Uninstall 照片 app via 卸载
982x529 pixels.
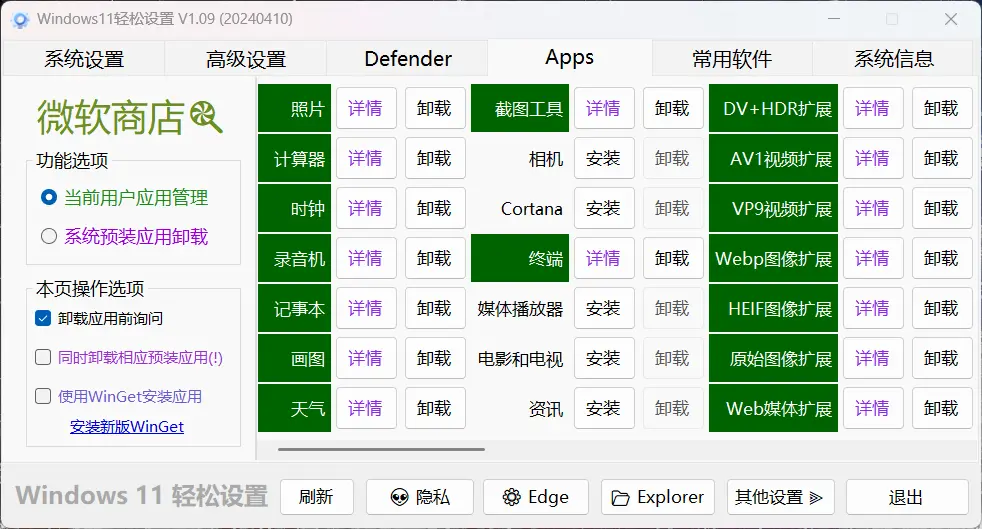point(435,108)
